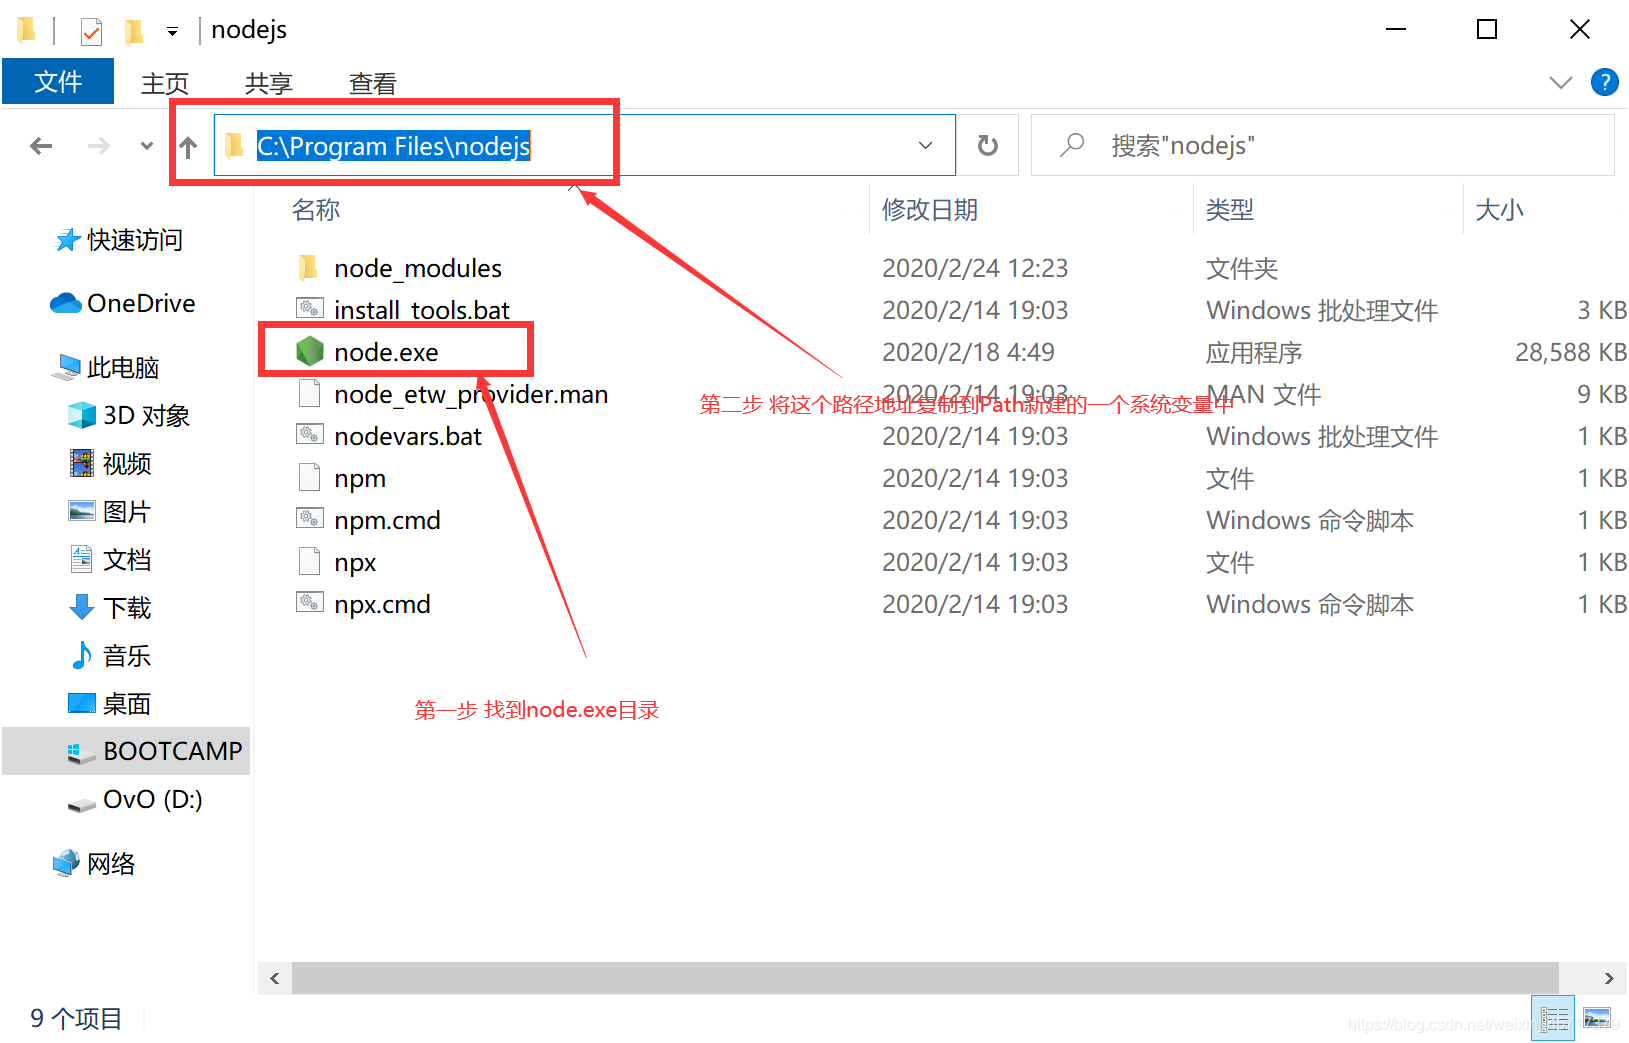The height and width of the screenshot is (1043, 1629).
Task: Select the npx file icon
Action: coord(309,561)
